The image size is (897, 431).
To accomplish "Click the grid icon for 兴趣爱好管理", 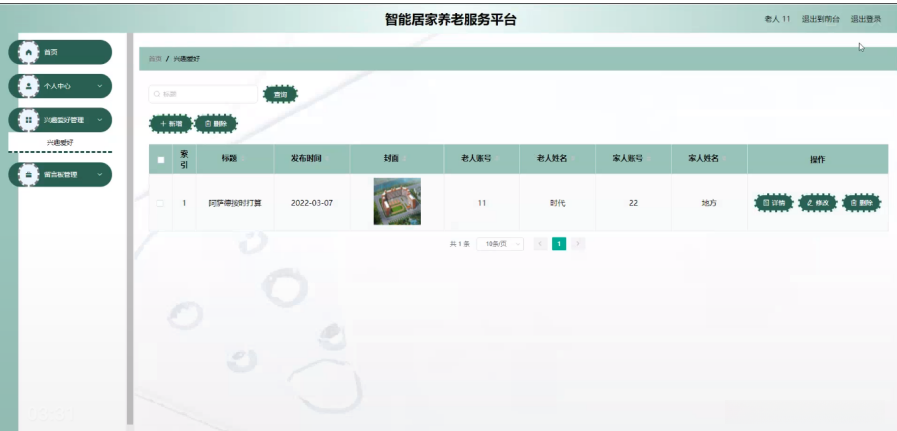I will [29, 120].
